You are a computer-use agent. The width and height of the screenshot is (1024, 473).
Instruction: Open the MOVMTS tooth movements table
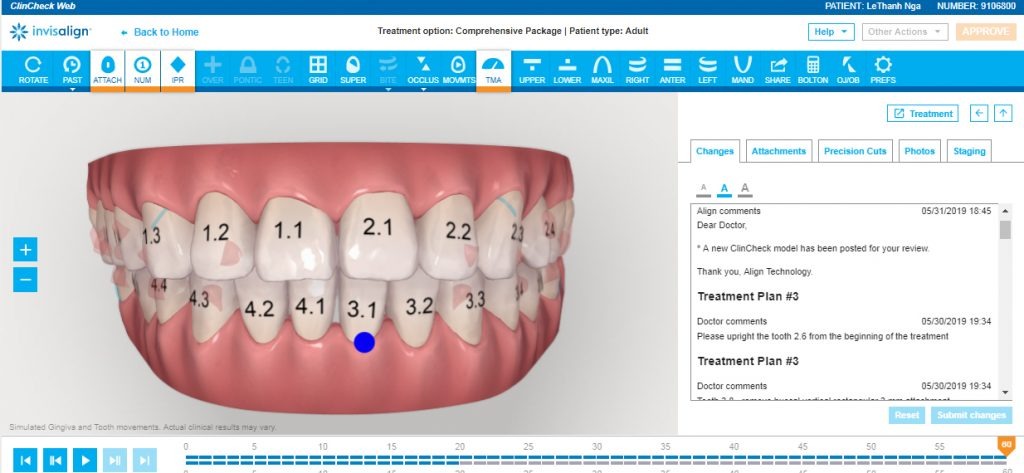[458, 70]
